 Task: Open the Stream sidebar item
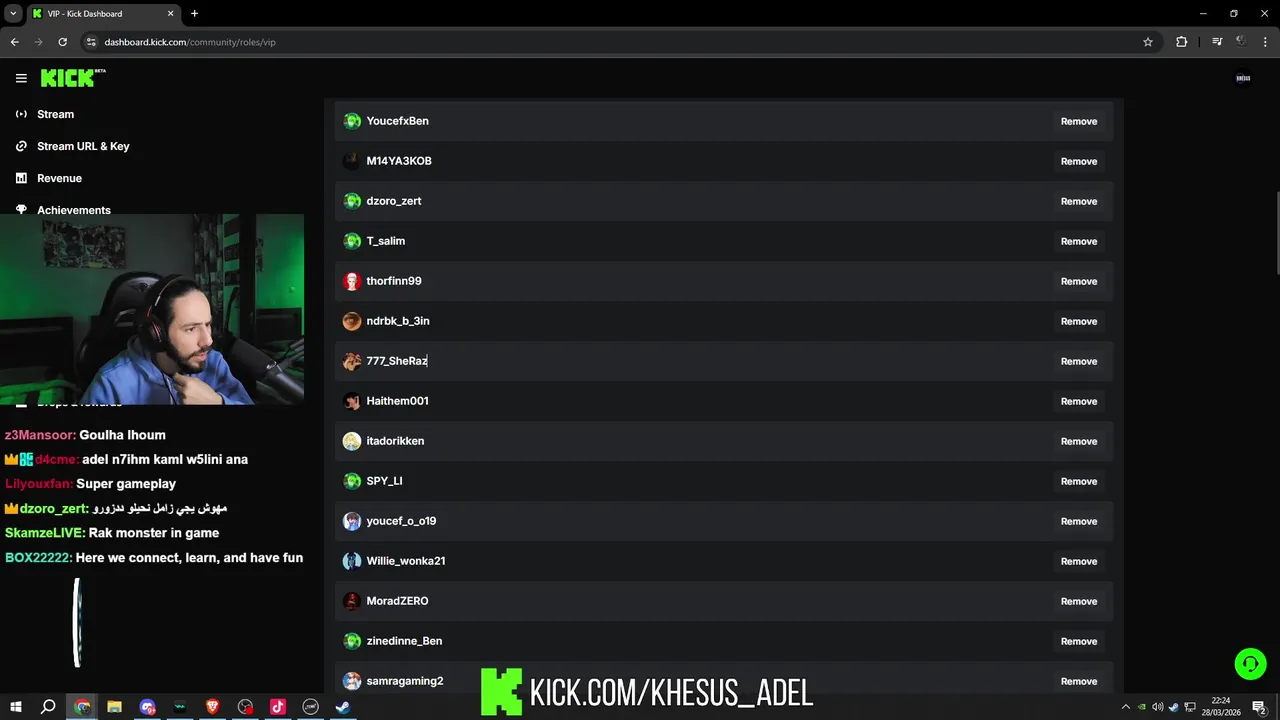[x=56, y=114]
